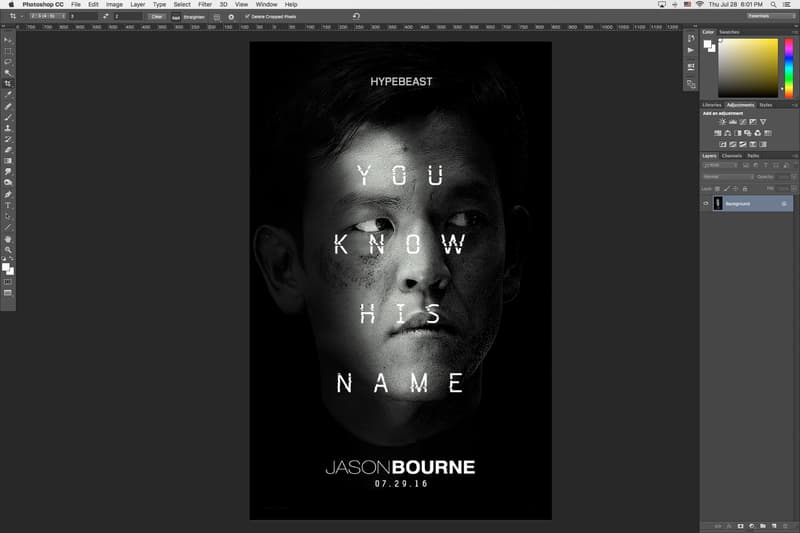The height and width of the screenshot is (533, 800).
Task: Open the crop ratio preset dropdown
Action: (47, 16)
